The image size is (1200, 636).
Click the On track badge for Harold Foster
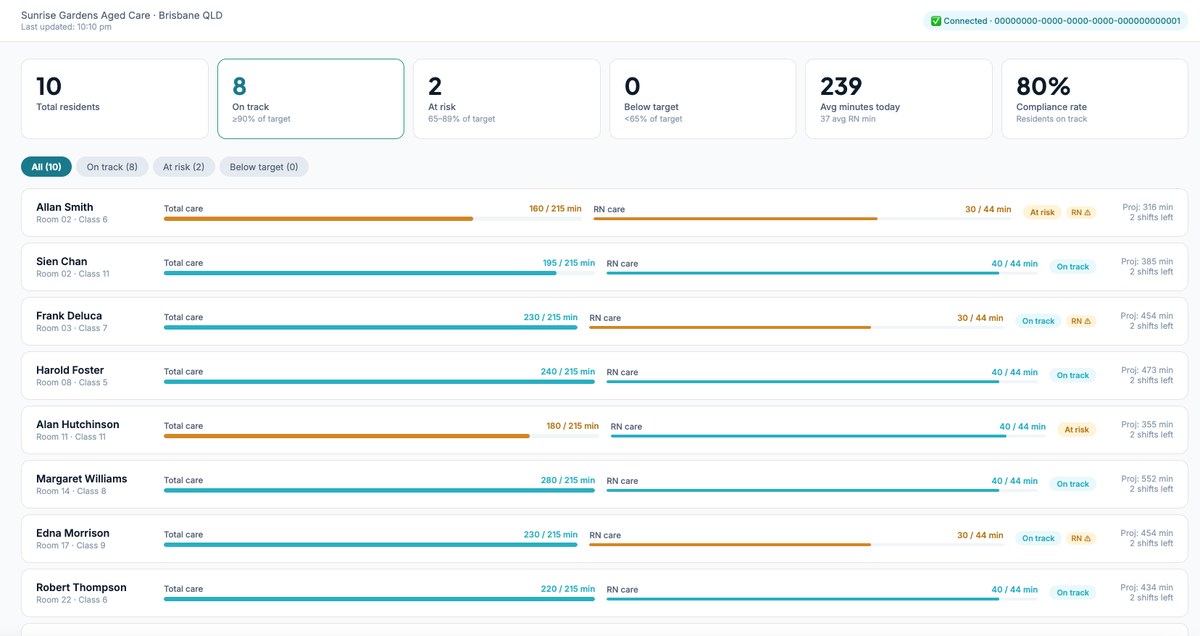1073,375
